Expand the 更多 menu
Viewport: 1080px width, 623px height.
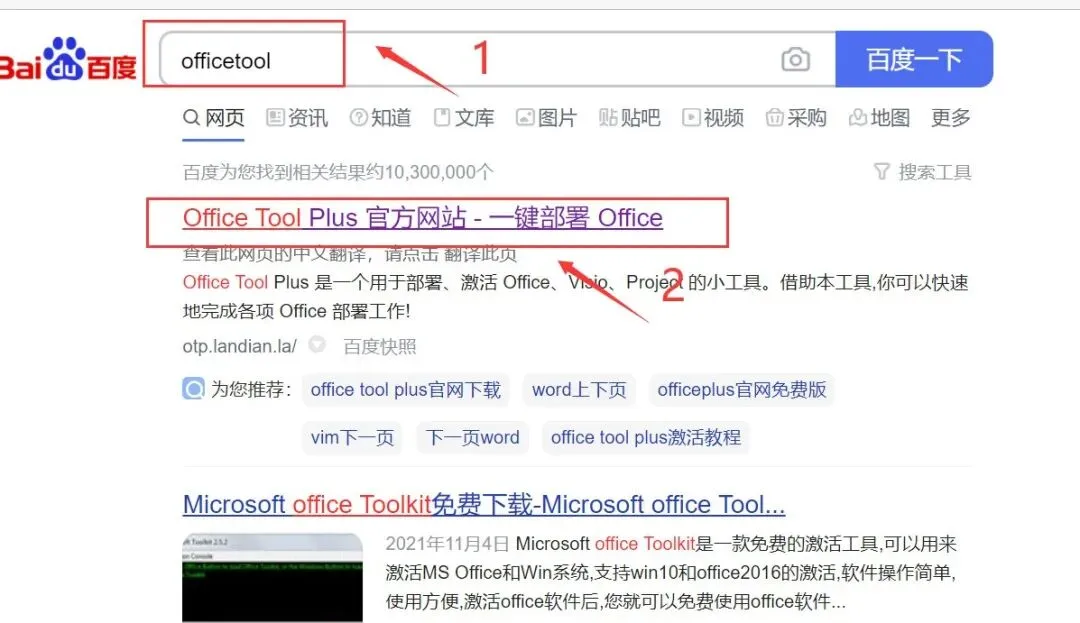pos(951,118)
